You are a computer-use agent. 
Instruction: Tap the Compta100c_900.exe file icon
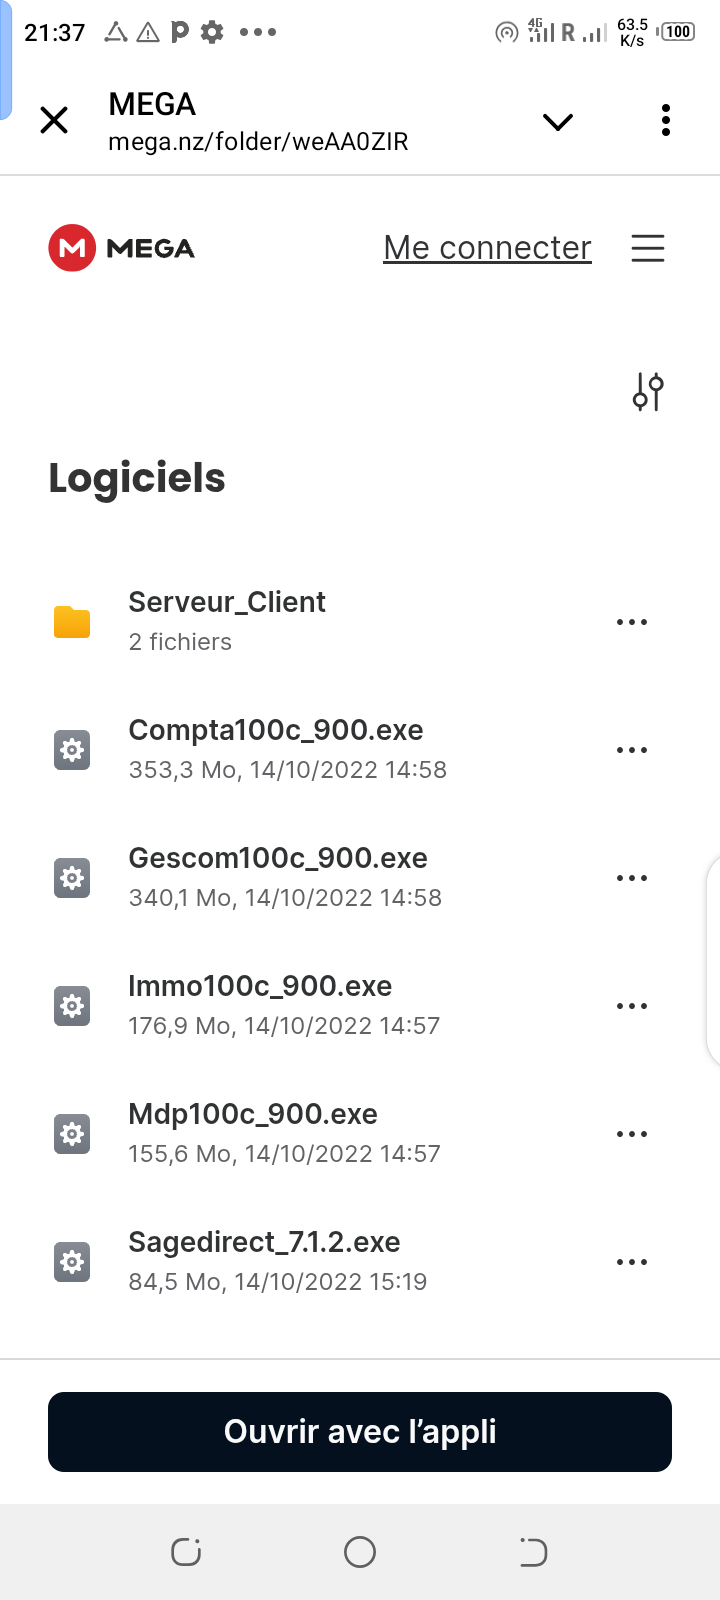pos(72,750)
